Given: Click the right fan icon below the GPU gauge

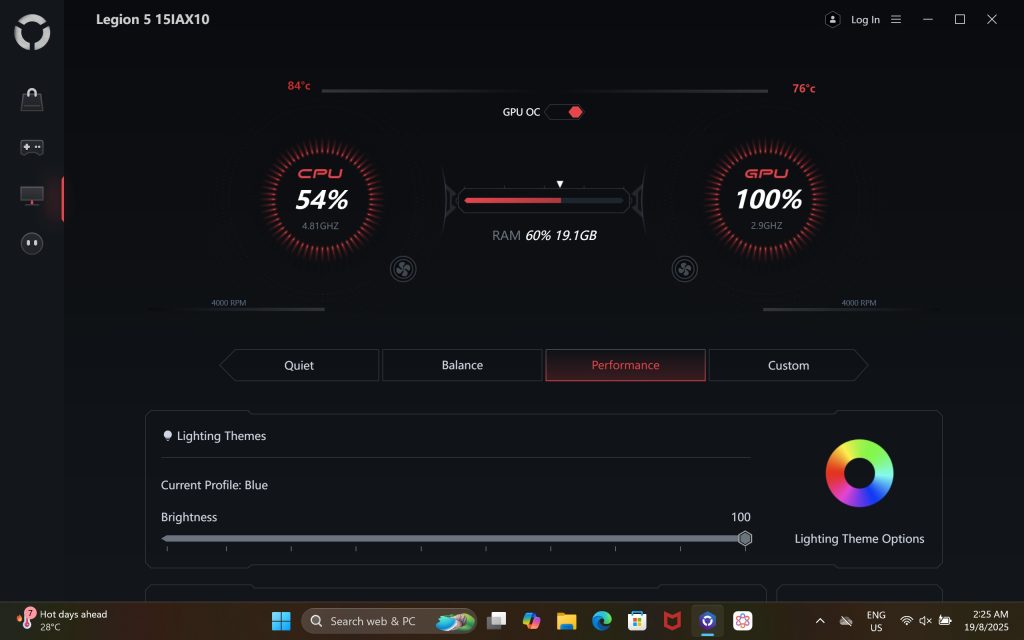Looking at the screenshot, I should tap(684, 268).
